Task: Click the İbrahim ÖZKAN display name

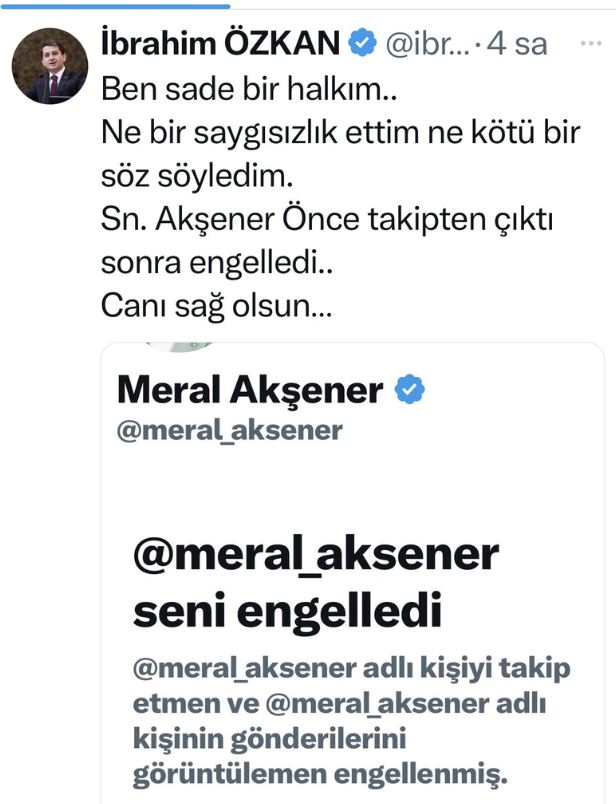Action: pos(220,42)
